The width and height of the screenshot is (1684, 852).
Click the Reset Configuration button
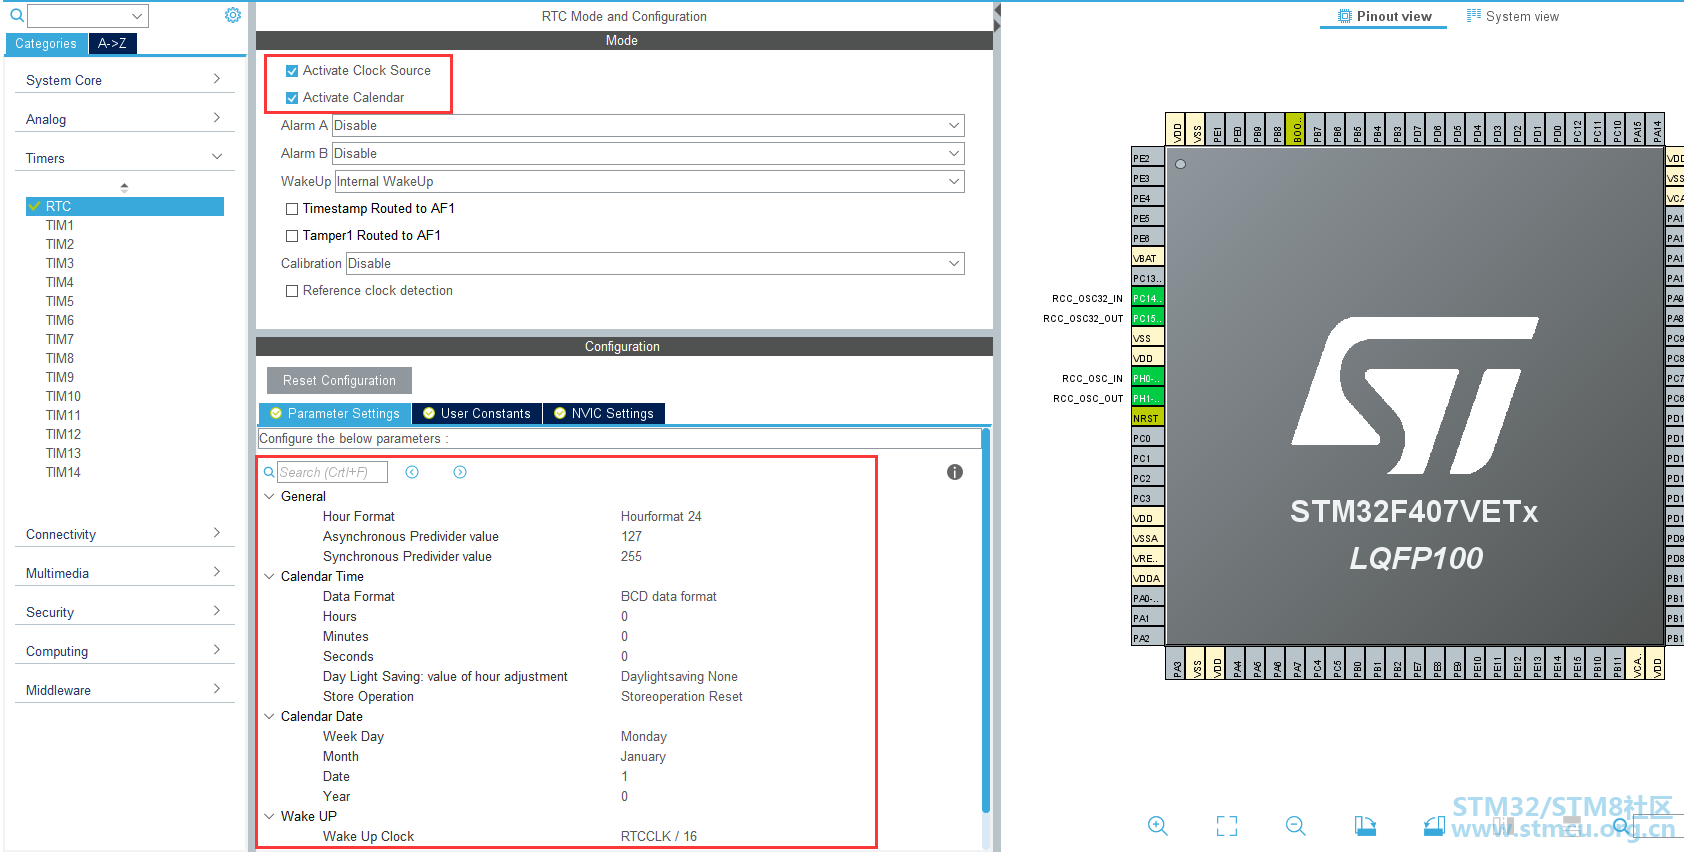point(339,380)
